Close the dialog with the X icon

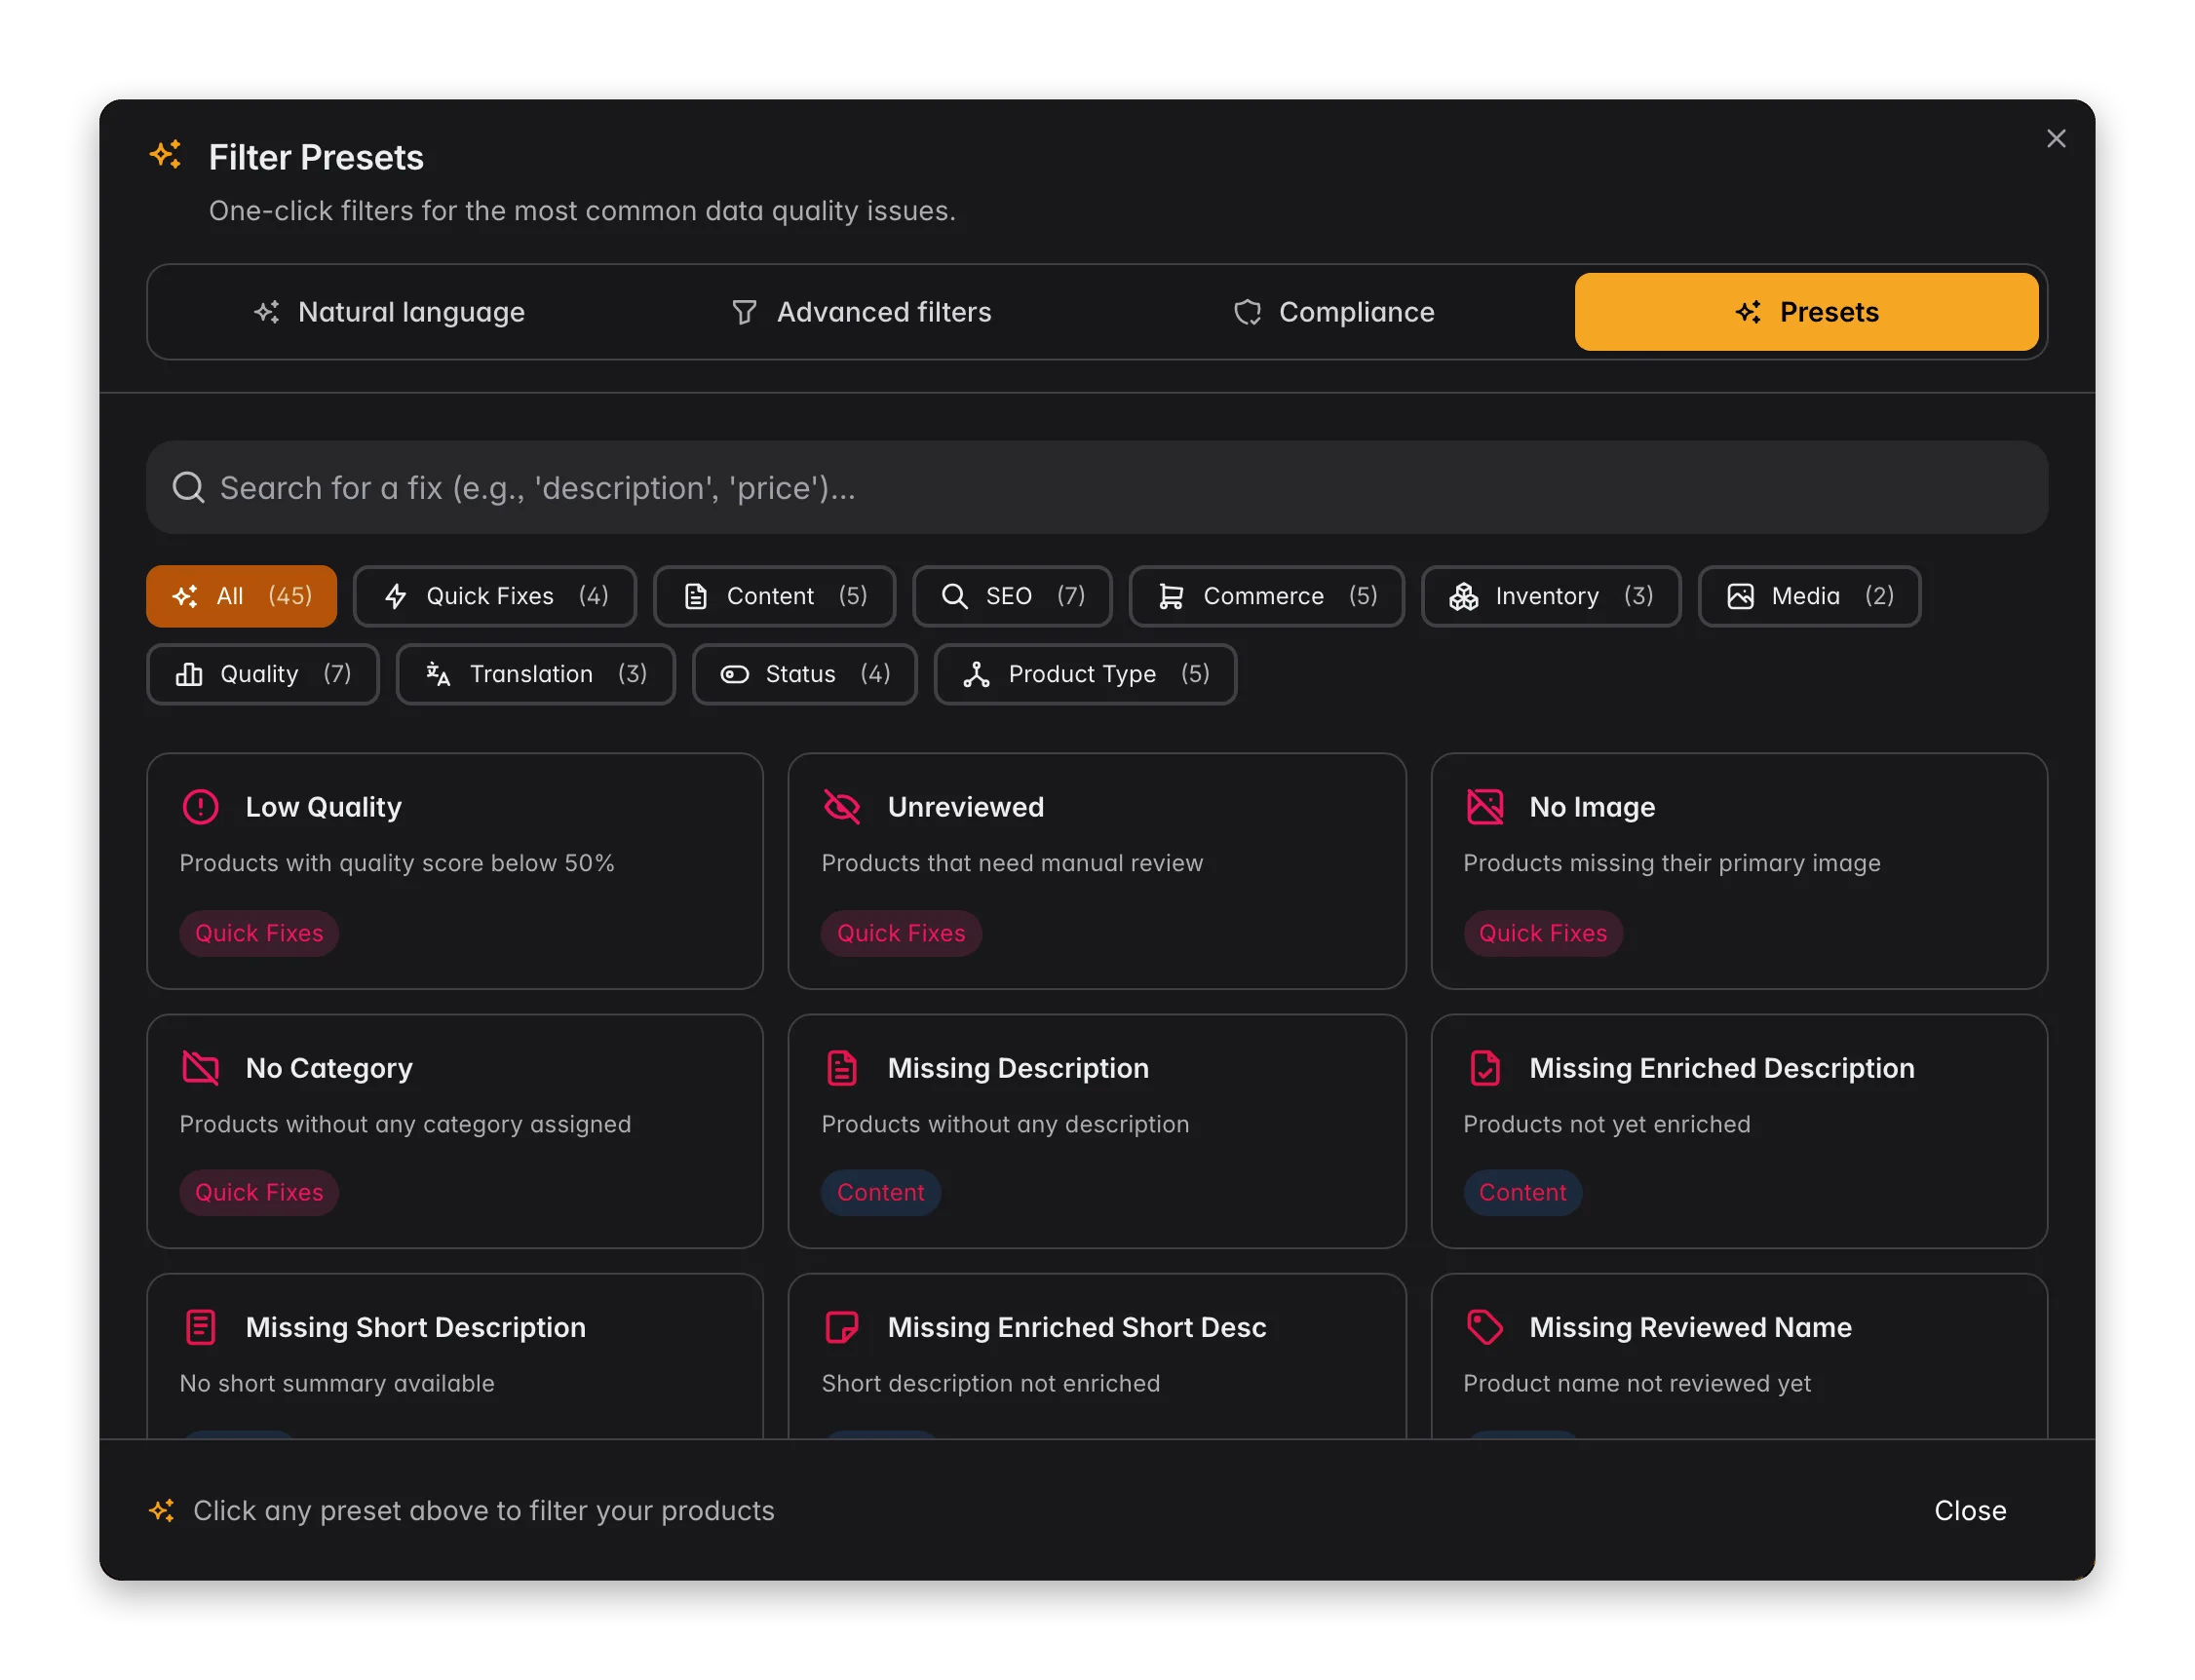[2055, 139]
